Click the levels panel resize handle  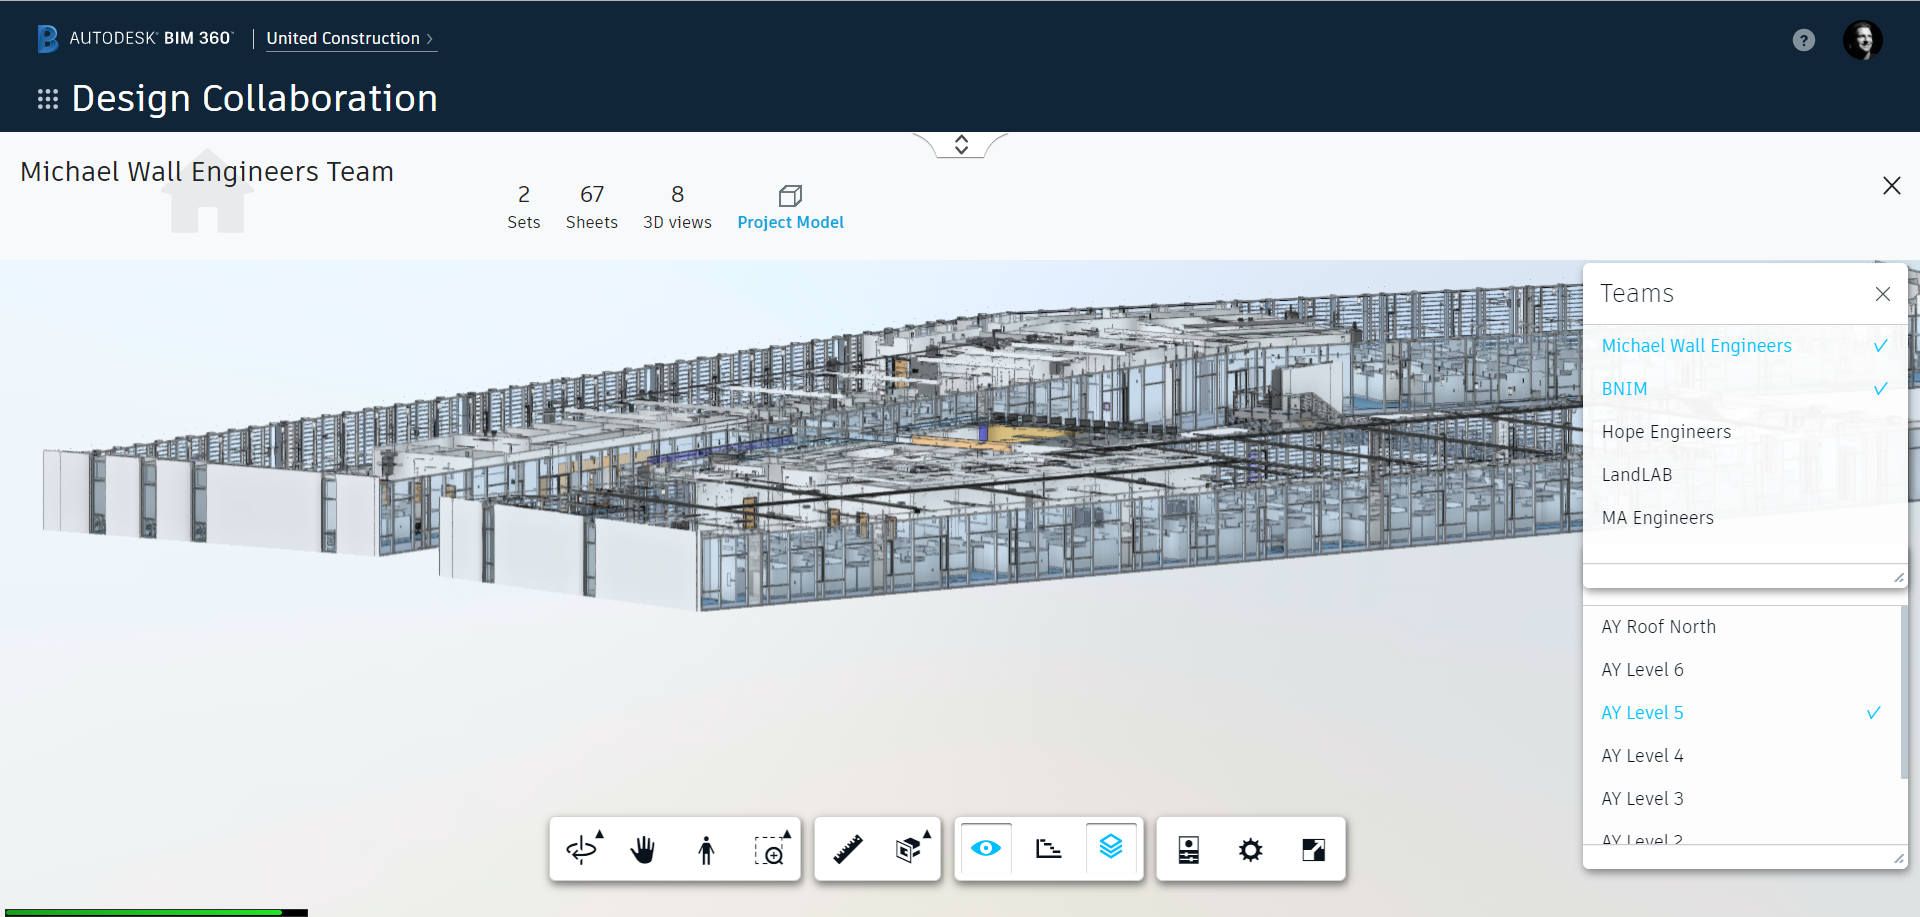(1898, 858)
